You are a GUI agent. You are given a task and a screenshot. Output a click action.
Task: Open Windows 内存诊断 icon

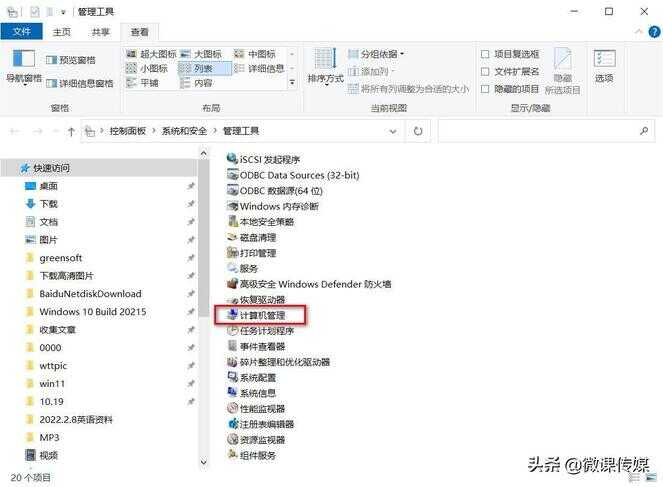232,206
